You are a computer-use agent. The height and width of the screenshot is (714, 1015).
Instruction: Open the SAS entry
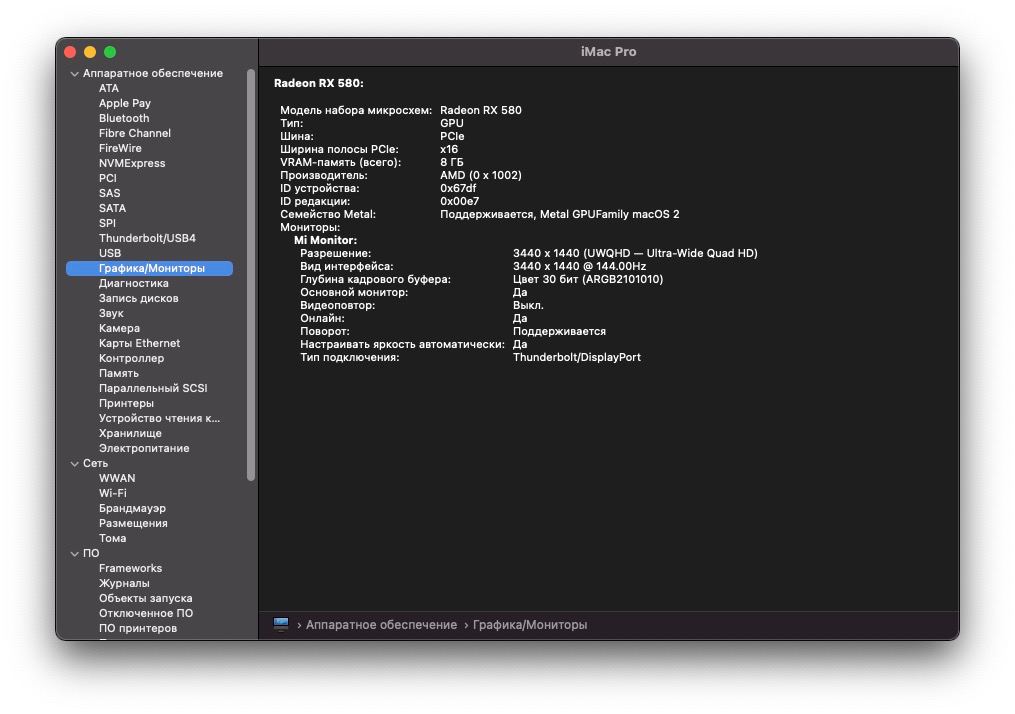109,193
